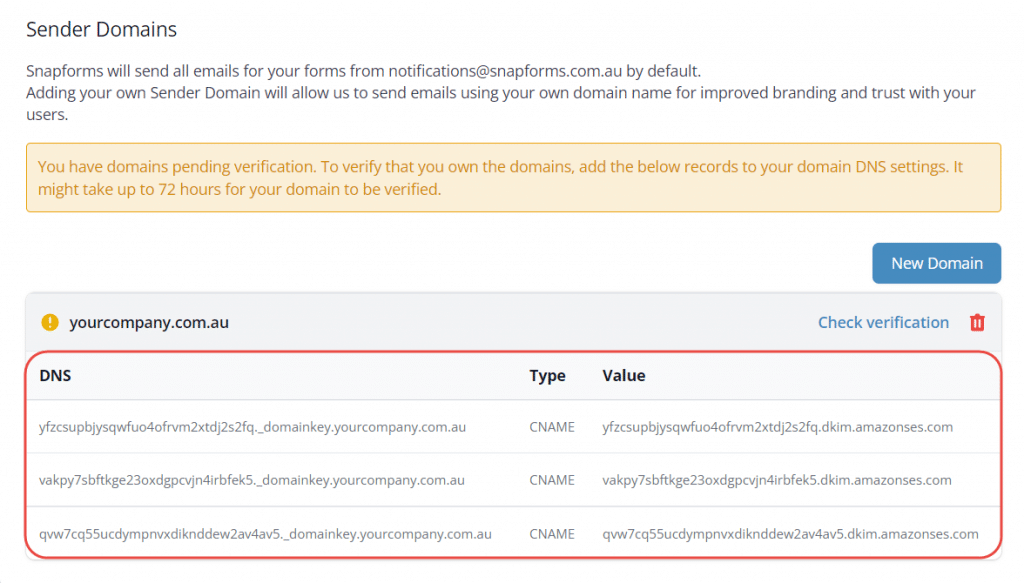1024x583 pixels.
Task: Click the orange pending verification notice
Action: [x=512, y=177]
